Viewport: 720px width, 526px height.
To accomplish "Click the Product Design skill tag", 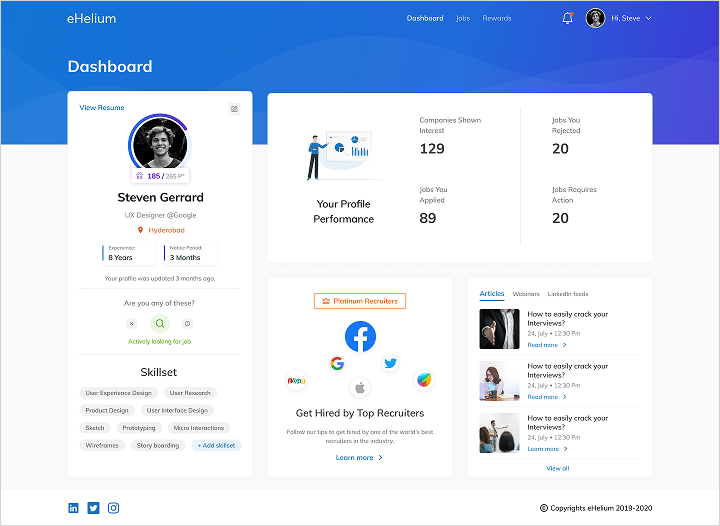I will 107,410.
